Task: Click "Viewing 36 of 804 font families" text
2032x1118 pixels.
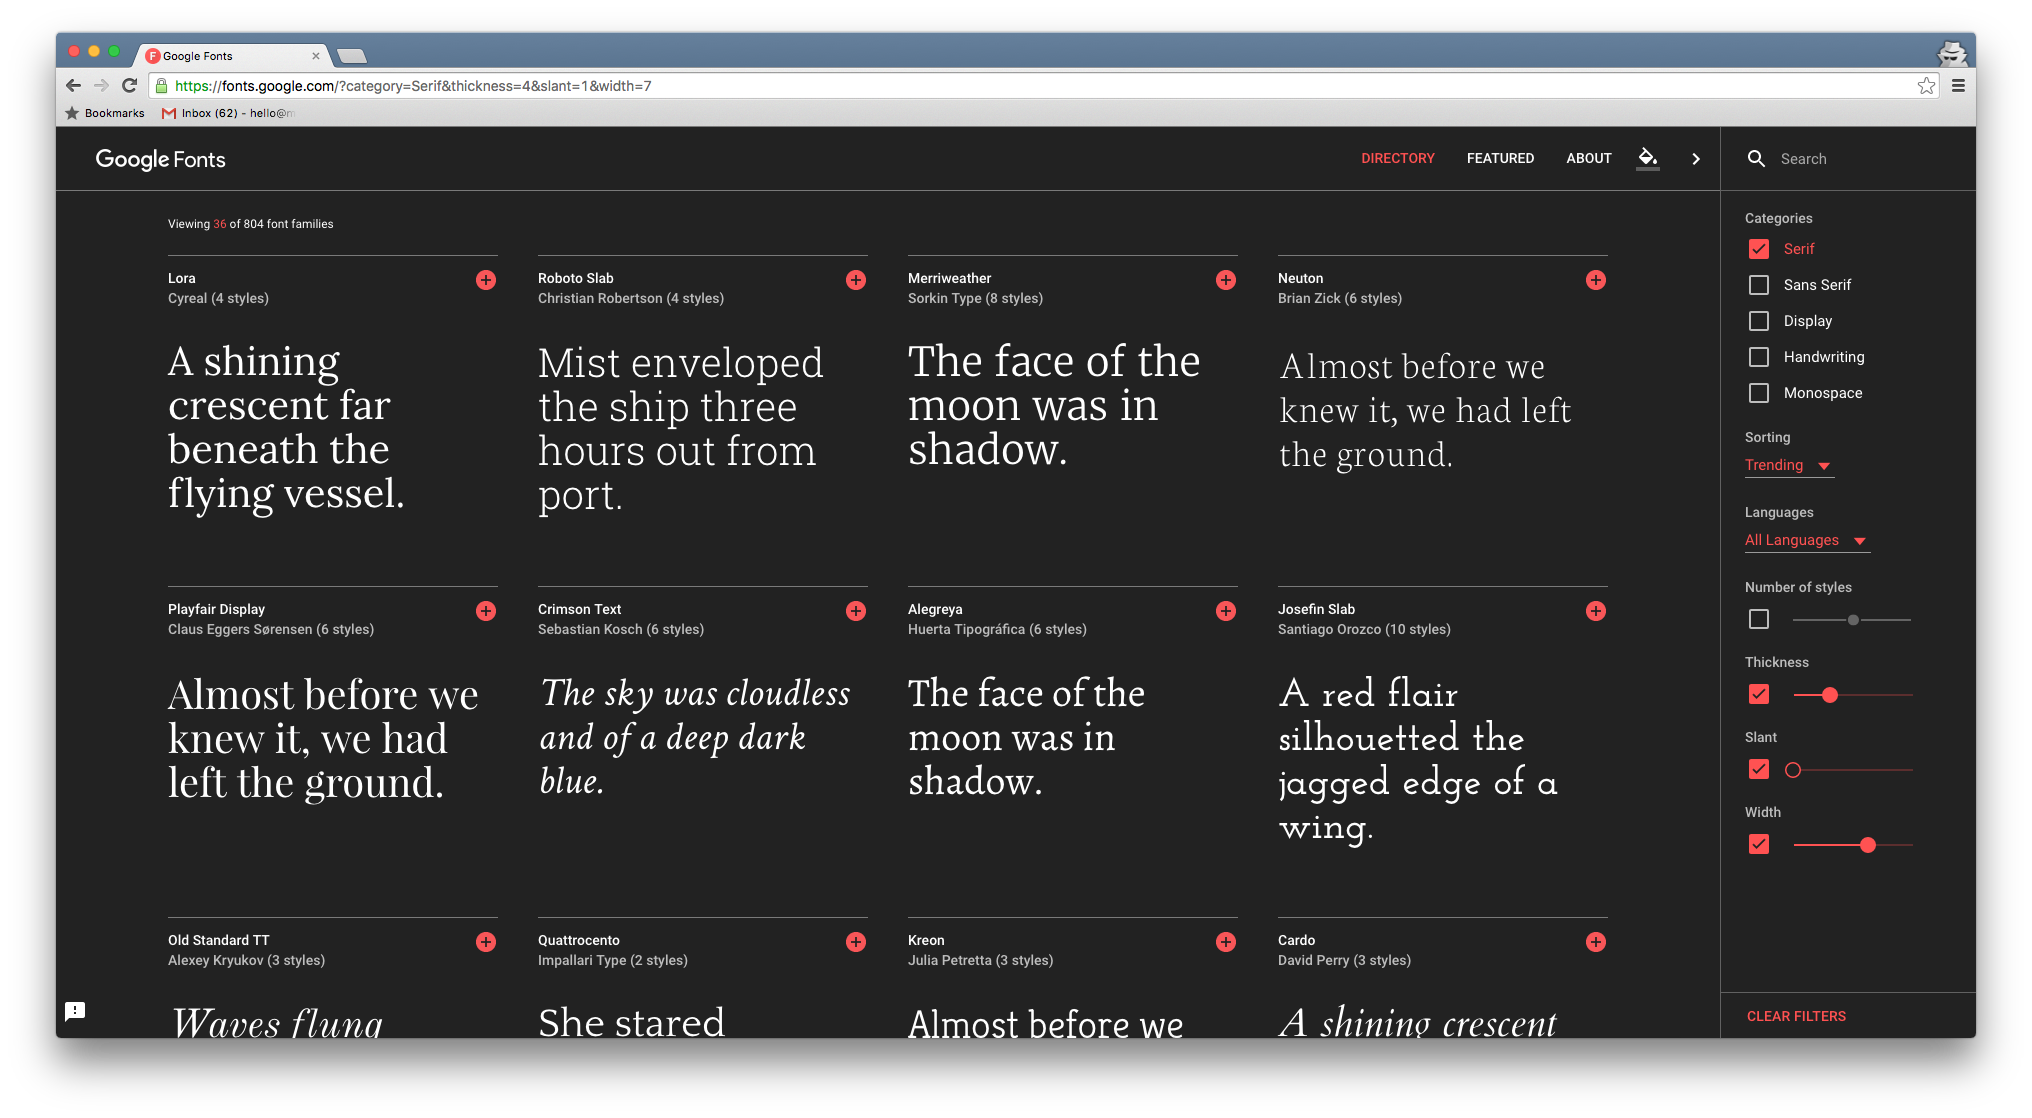Action: [250, 224]
